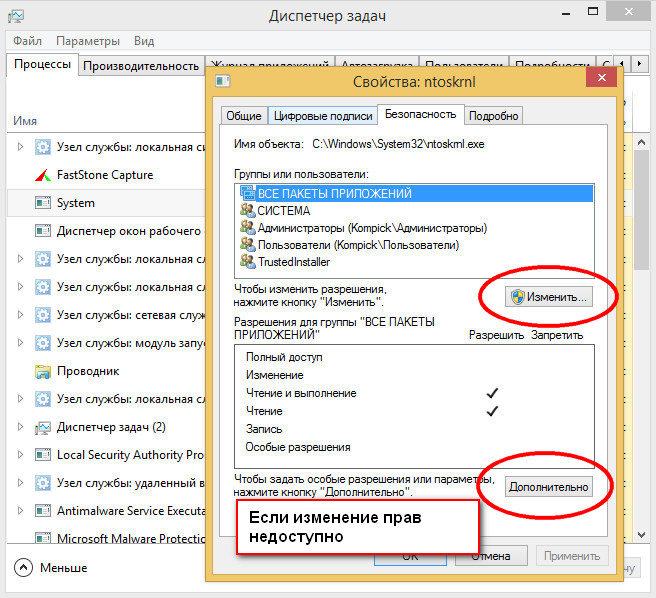Viewport: 656px width, 598px height.
Task: Click the gear icon of the first service host row
Action: [x=43, y=147]
